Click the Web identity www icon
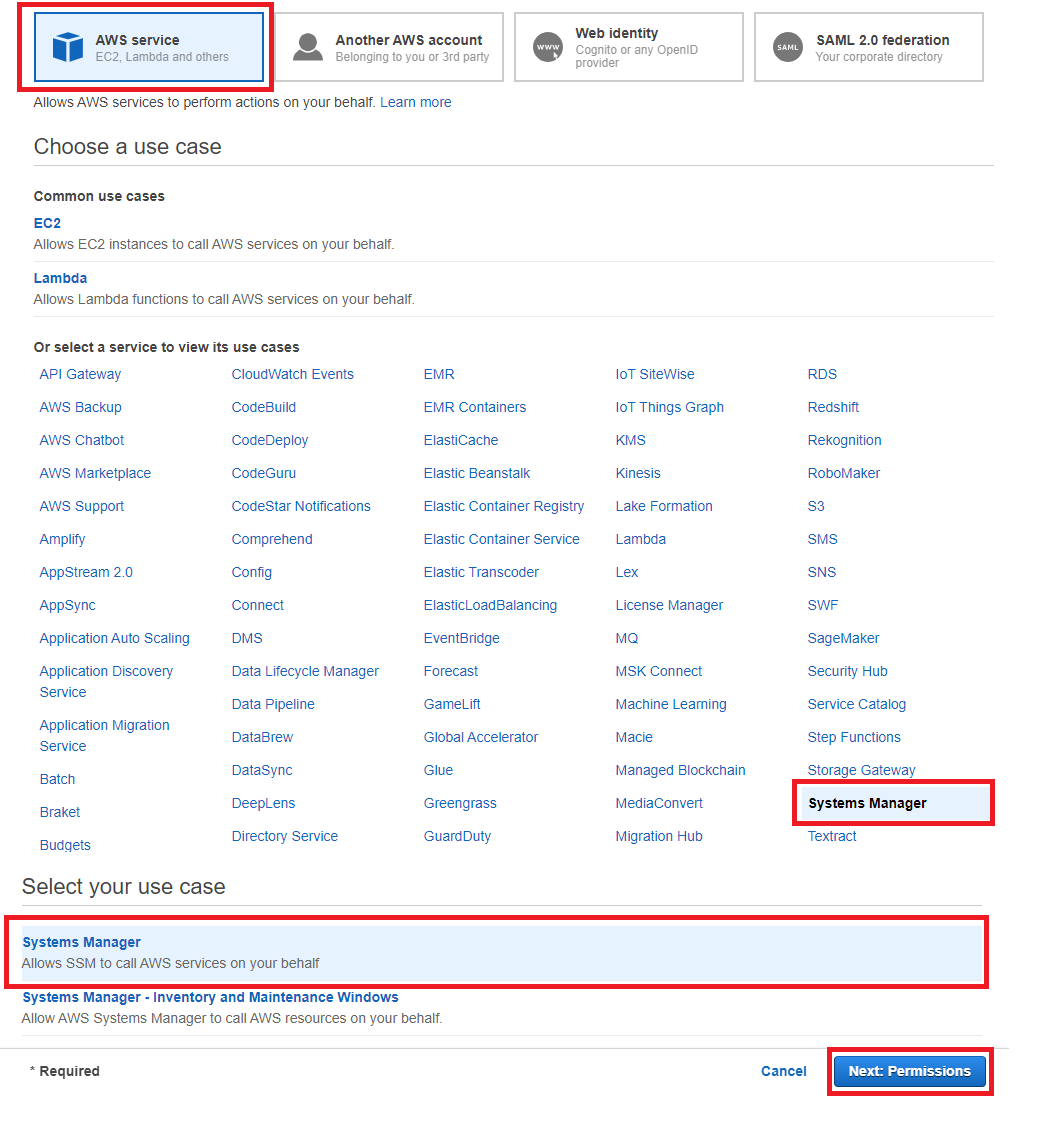The image size is (1044, 1126). (548, 47)
